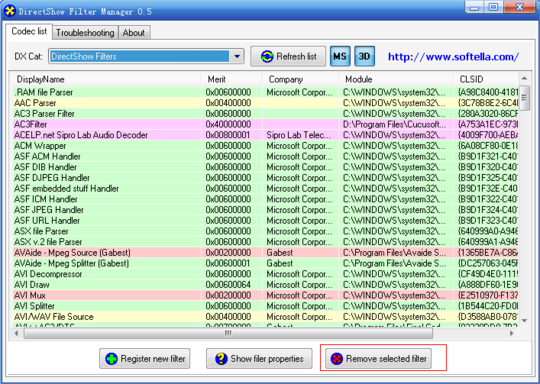Click the red X remove icon
The height and width of the screenshot is (384, 540).
[x=336, y=359]
